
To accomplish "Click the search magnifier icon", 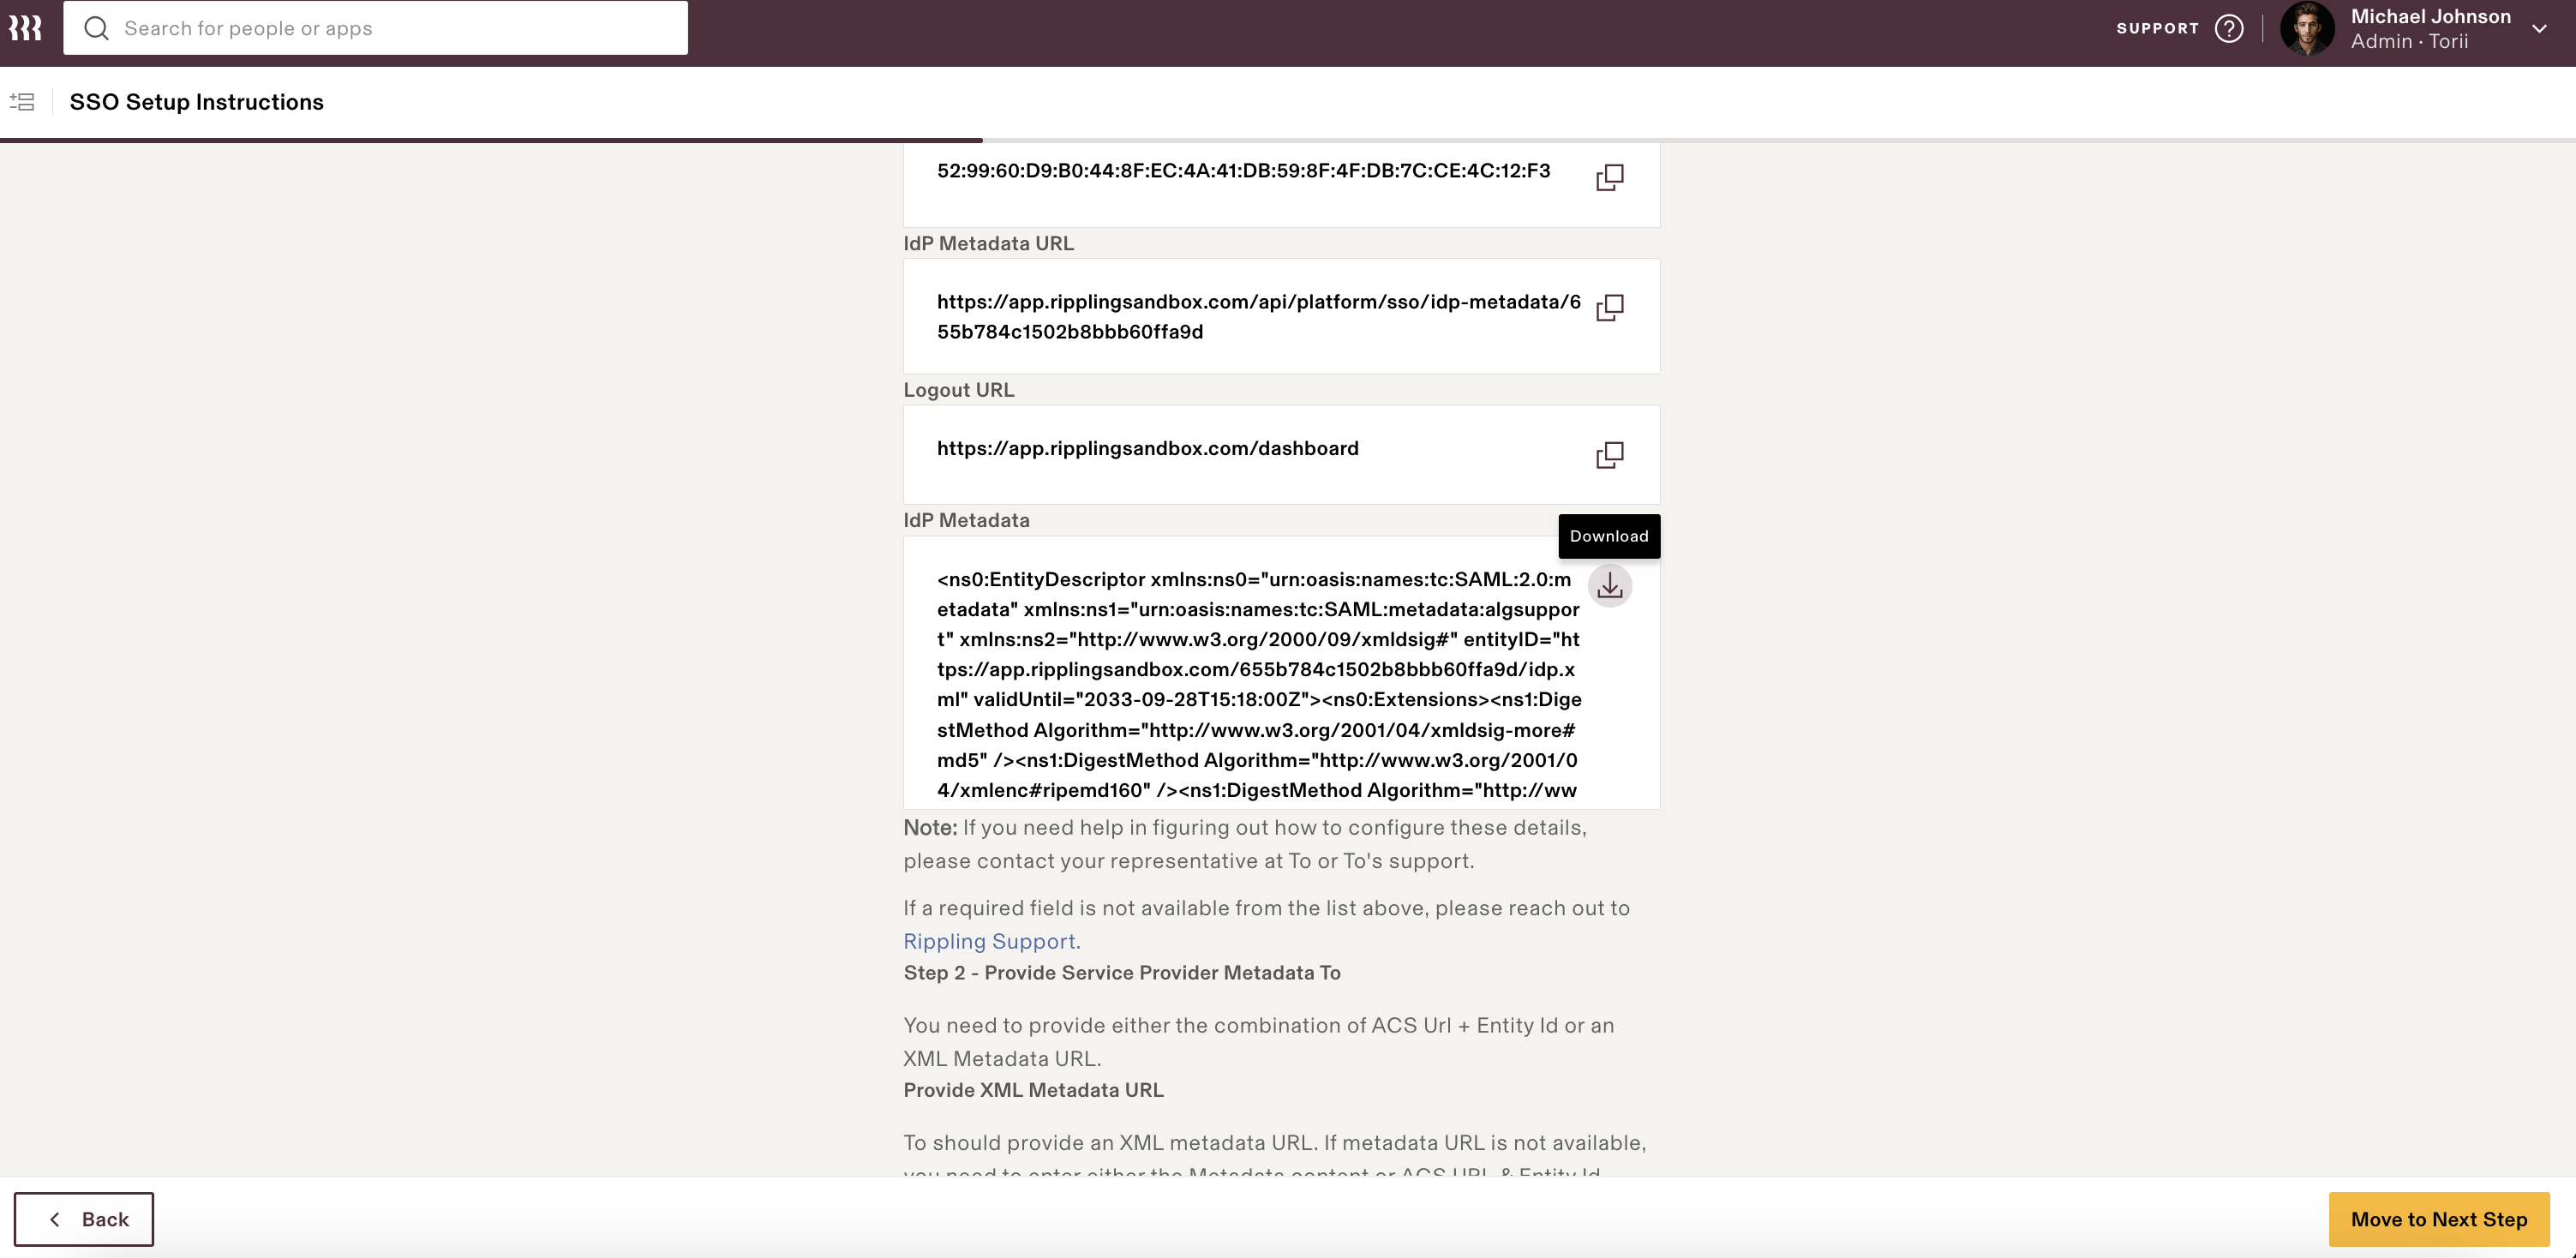I will 96,28.
